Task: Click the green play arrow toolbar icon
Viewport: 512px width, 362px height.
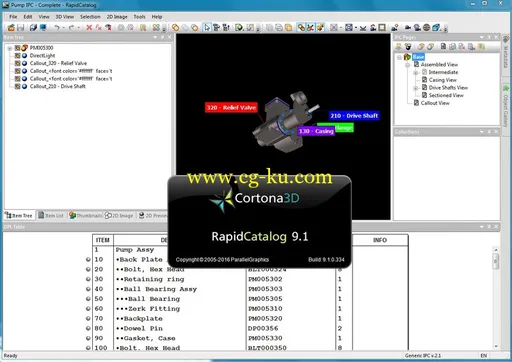Action: [239, 28]
